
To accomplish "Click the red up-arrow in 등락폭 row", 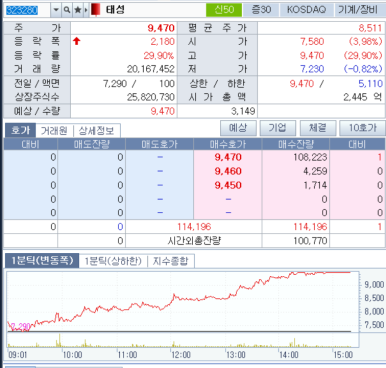I will tap(77, 41).
